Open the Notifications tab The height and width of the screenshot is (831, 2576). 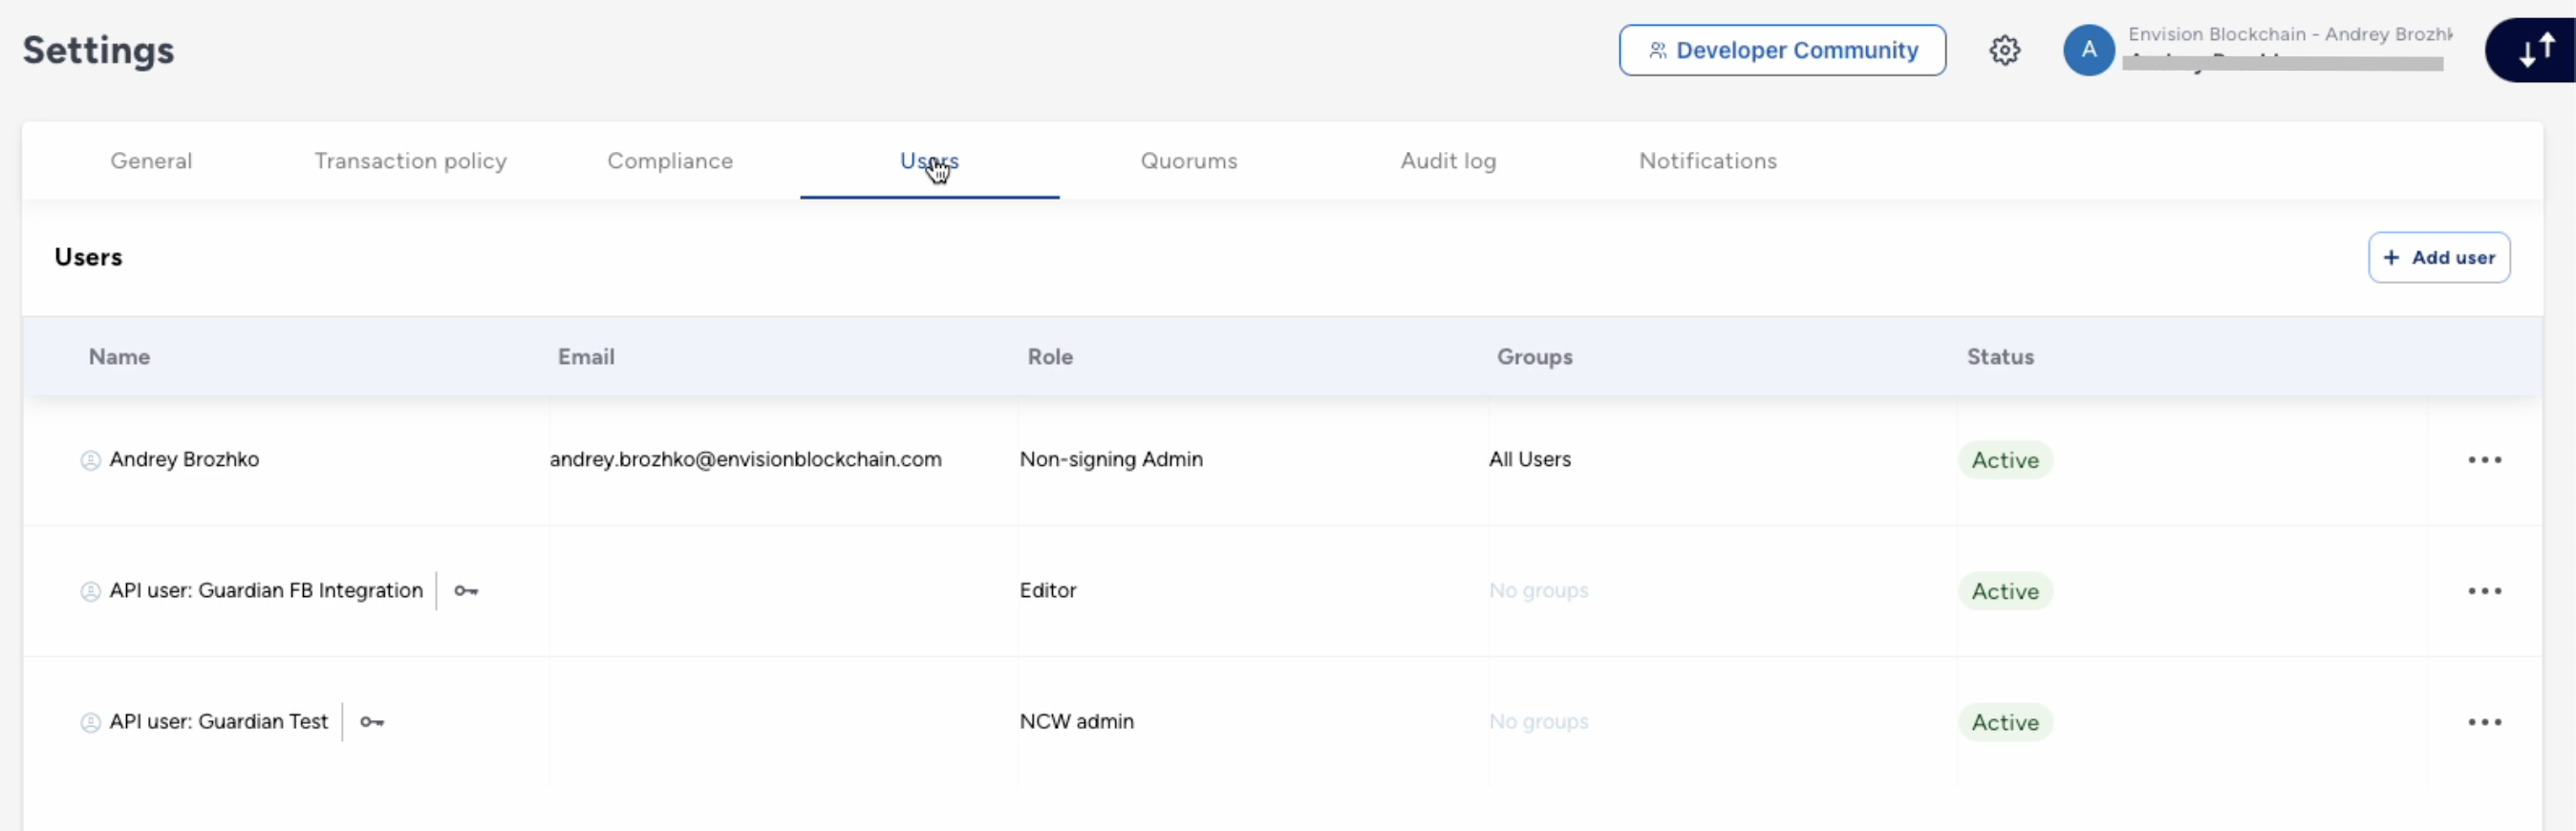pos(1707,161)
